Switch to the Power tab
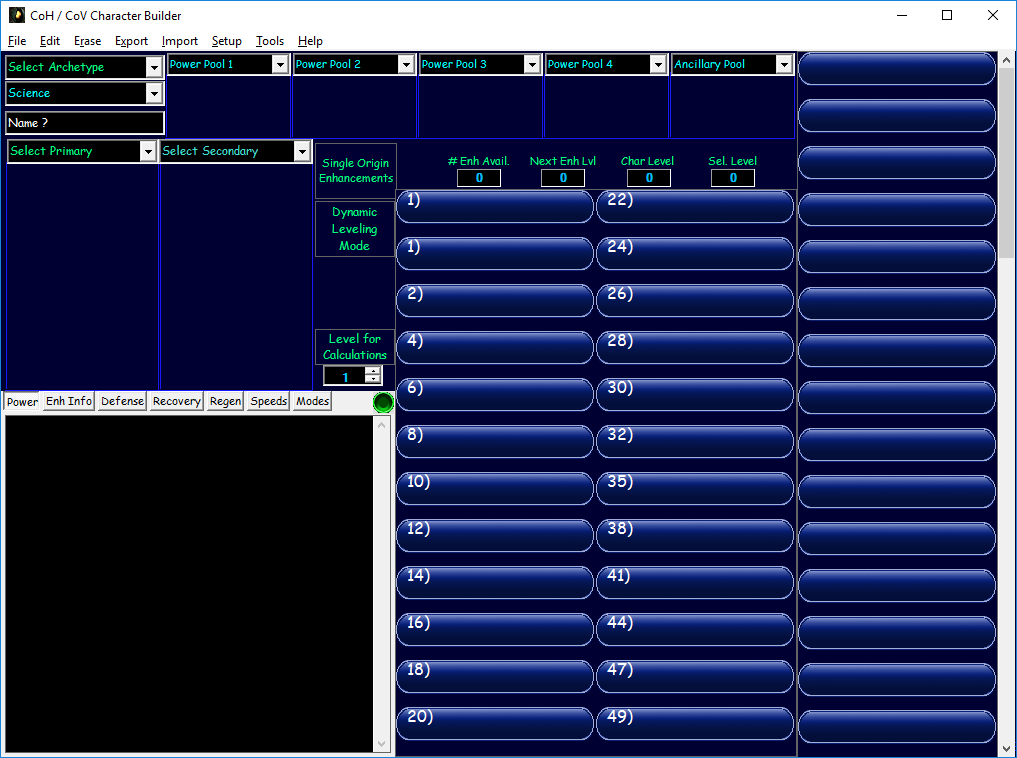 coord(22,401)
